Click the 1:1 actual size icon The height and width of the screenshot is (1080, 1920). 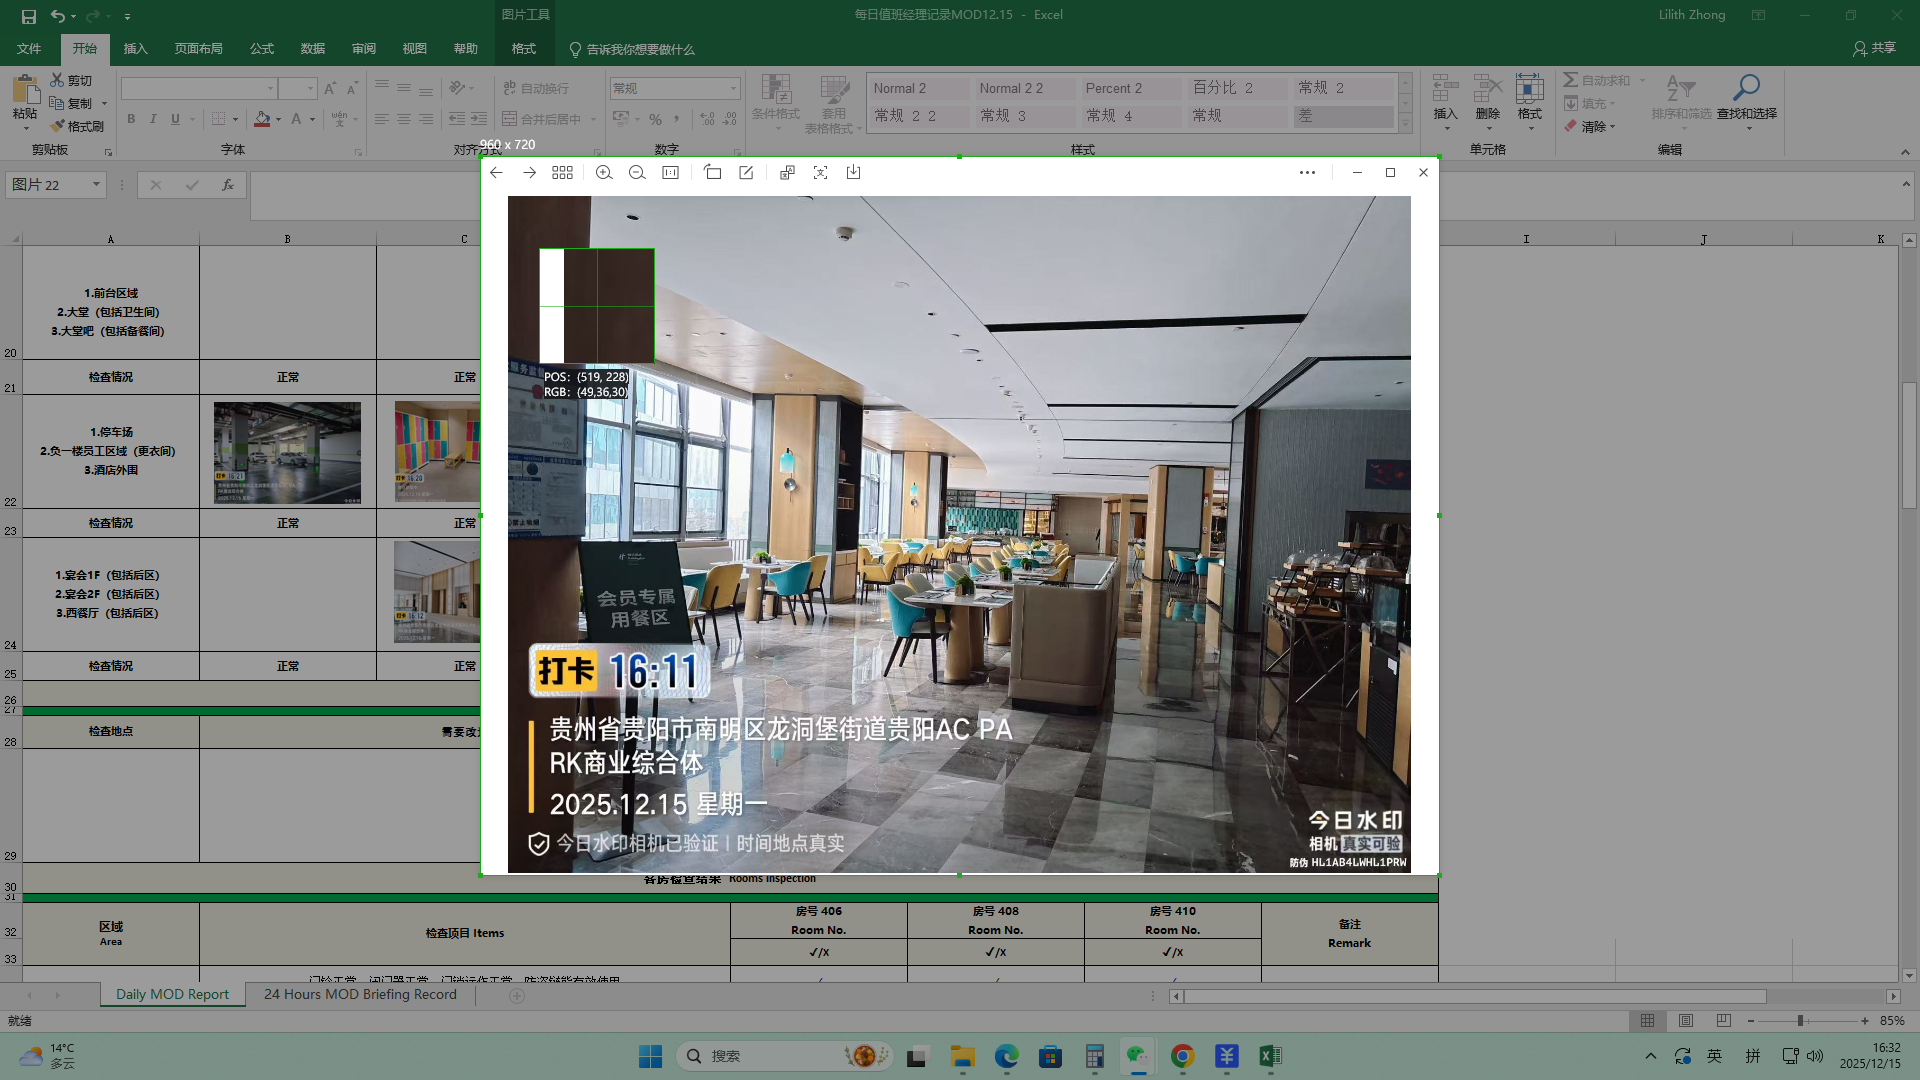tap(670, 173)
